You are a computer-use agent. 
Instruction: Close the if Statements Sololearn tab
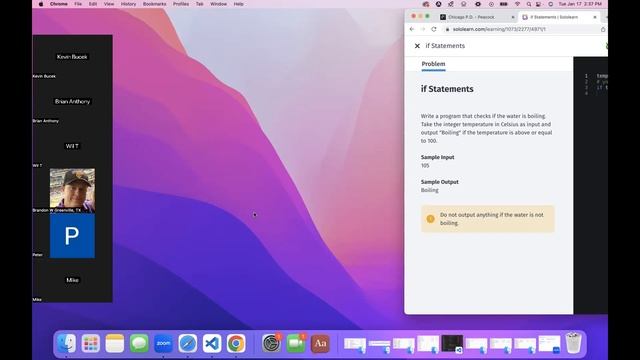coord(595,17)
